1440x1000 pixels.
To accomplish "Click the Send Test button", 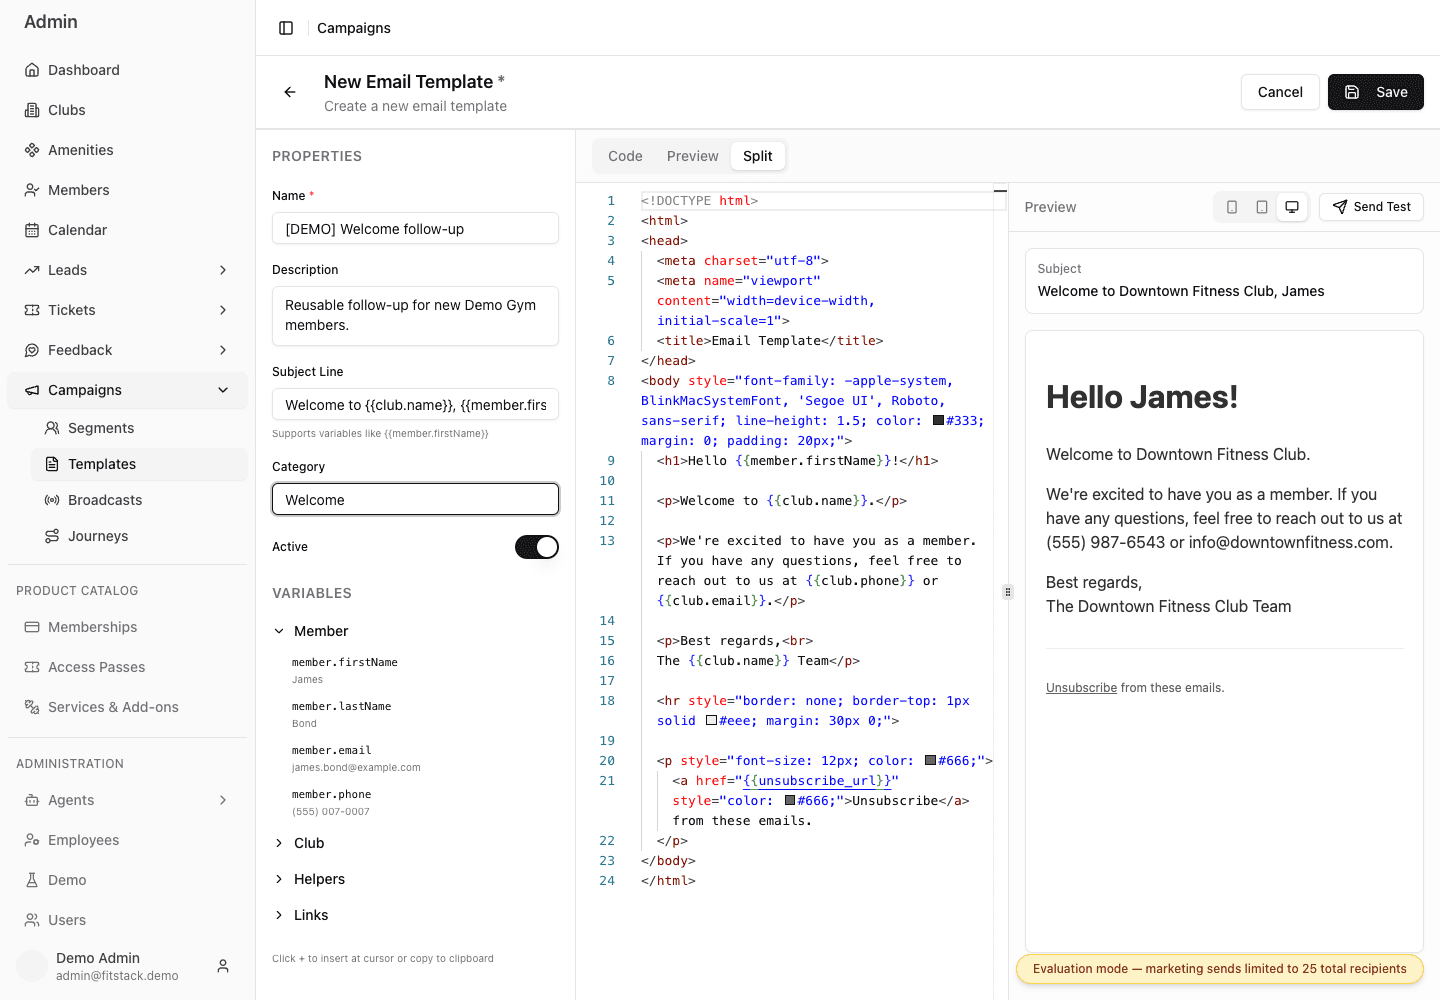I will 1371,207.
